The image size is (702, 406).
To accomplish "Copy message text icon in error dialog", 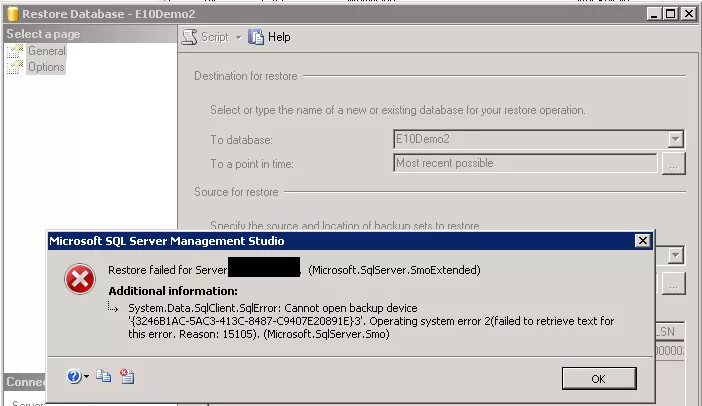I will pyautogui.click(x=103, y=376).
